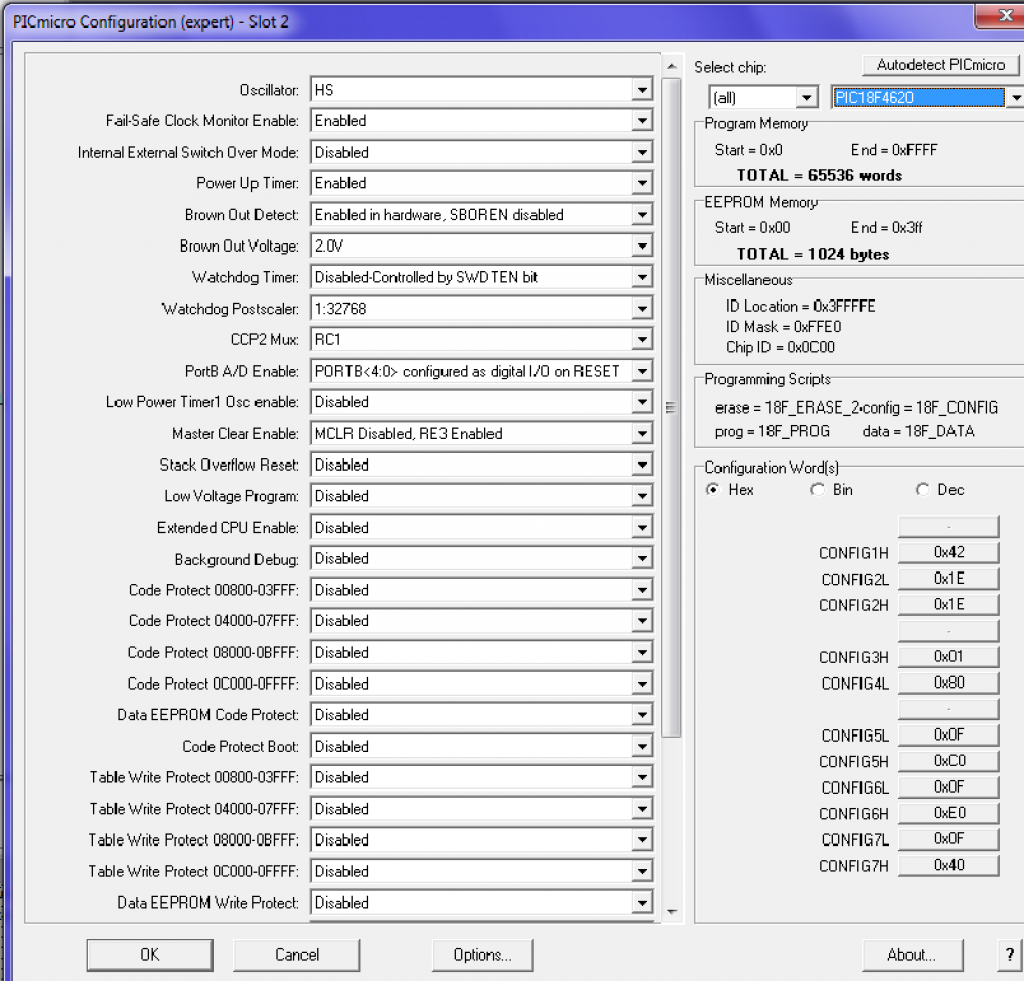Click the question mark help button

(x=1010, y=954)
